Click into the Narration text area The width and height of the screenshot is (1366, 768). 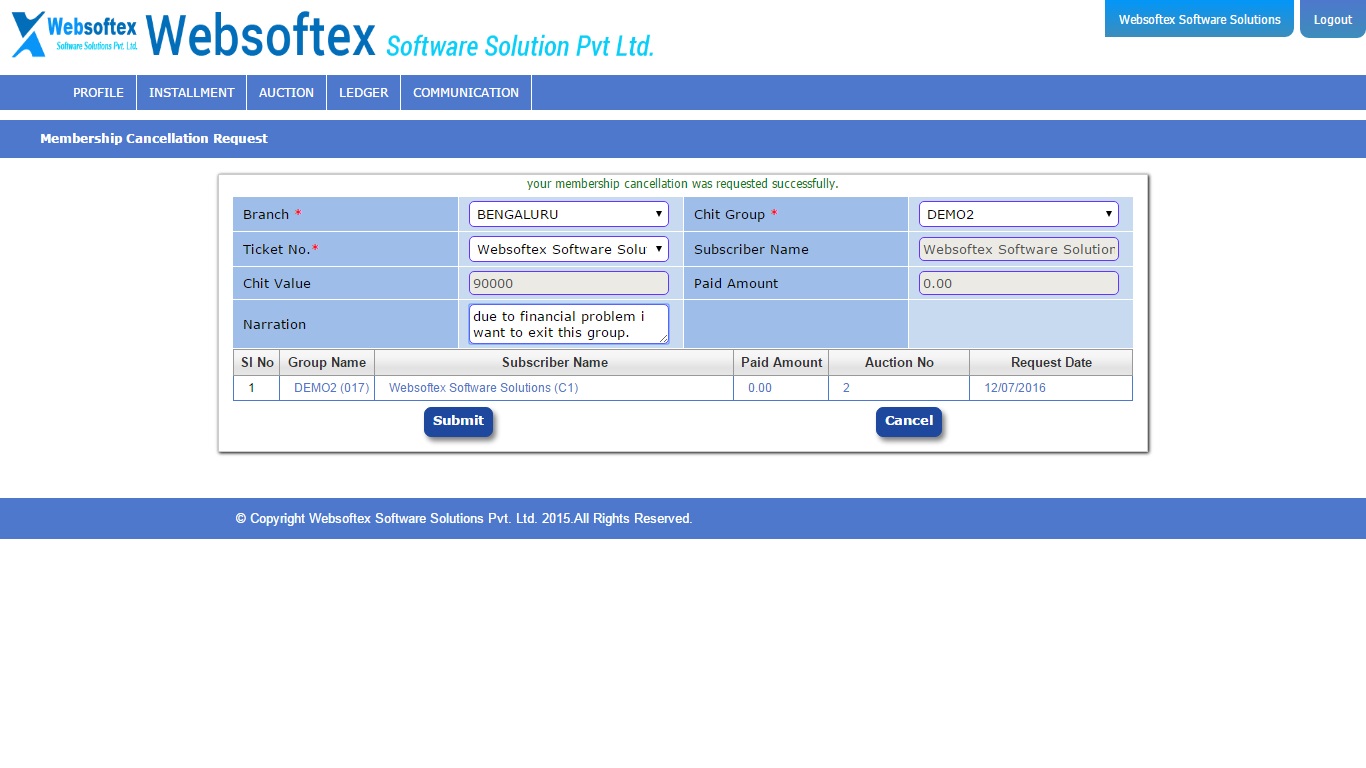(569, 324)
